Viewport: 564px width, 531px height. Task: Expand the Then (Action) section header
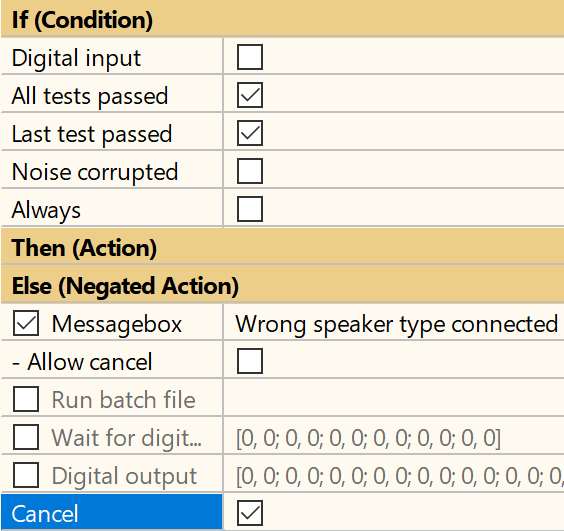pos(282,248)
